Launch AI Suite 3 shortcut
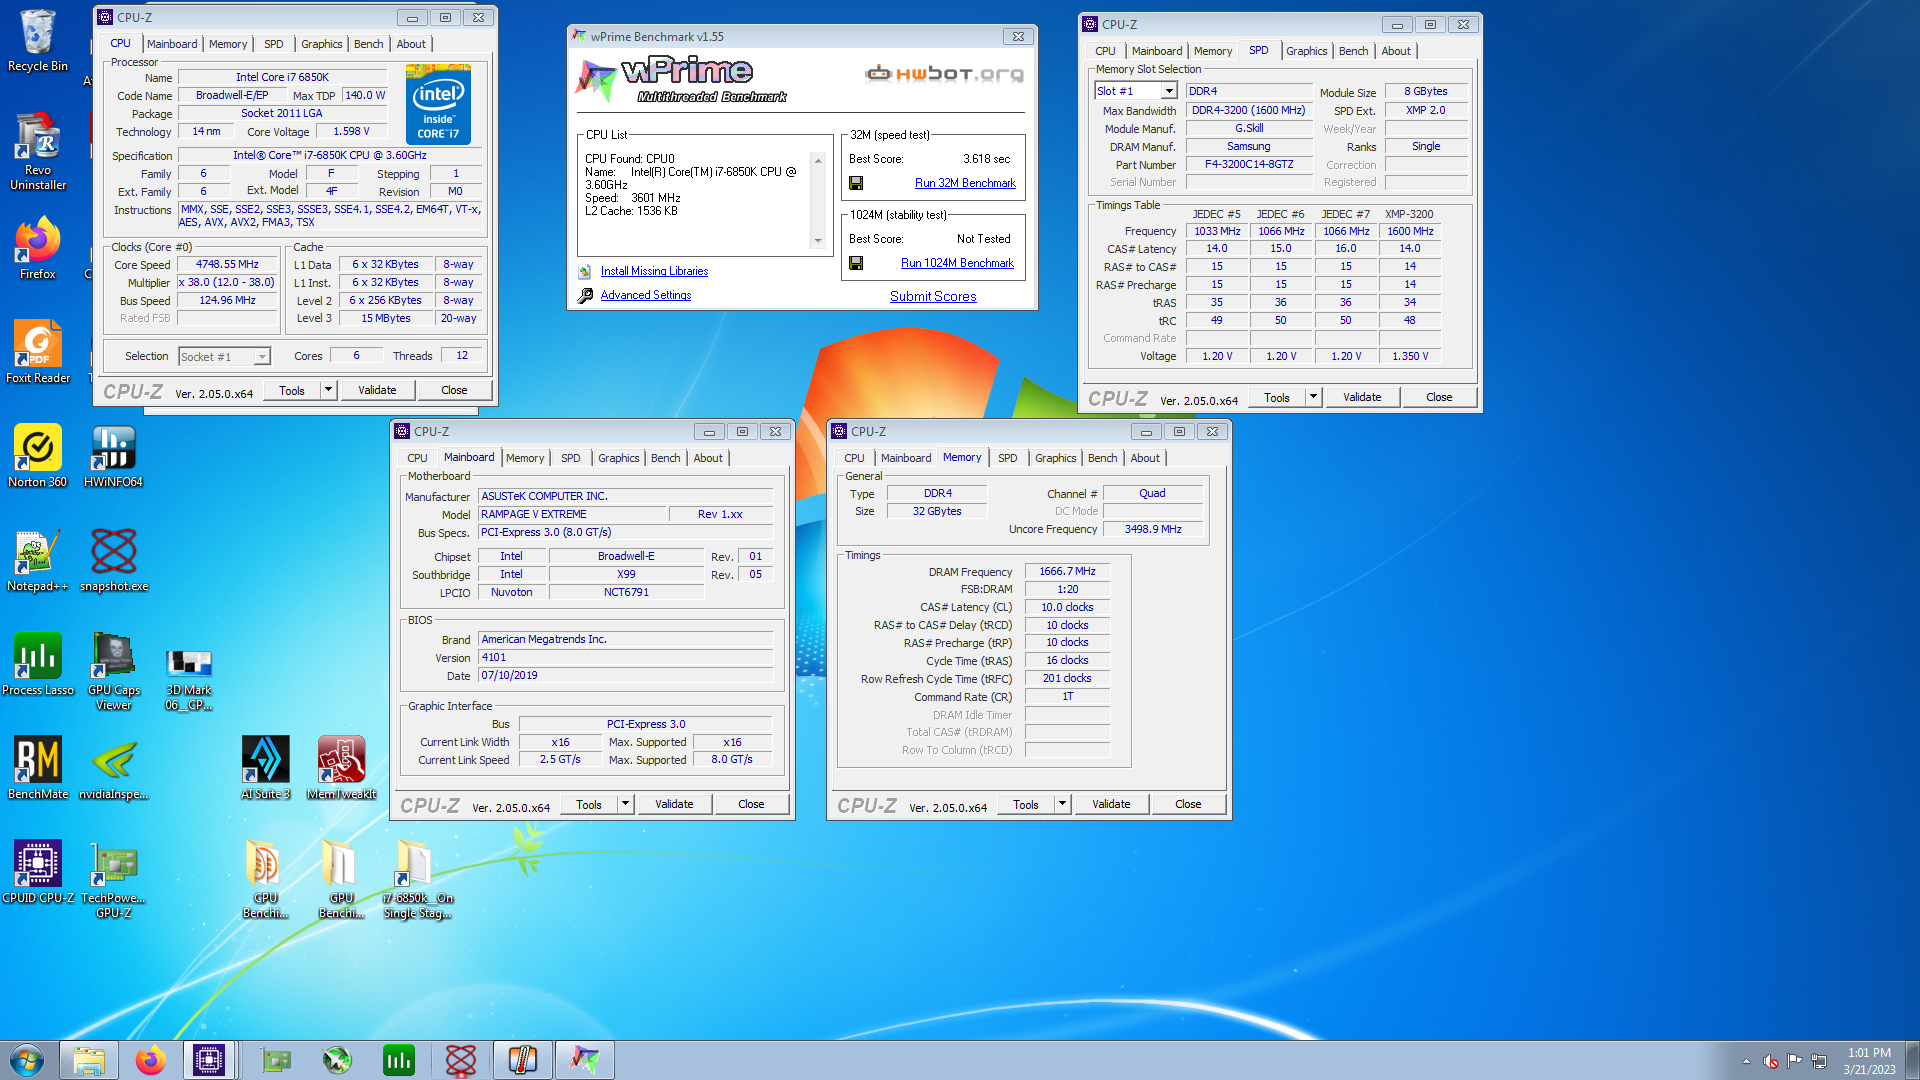 pyautogui.click(x=265, y=768)
